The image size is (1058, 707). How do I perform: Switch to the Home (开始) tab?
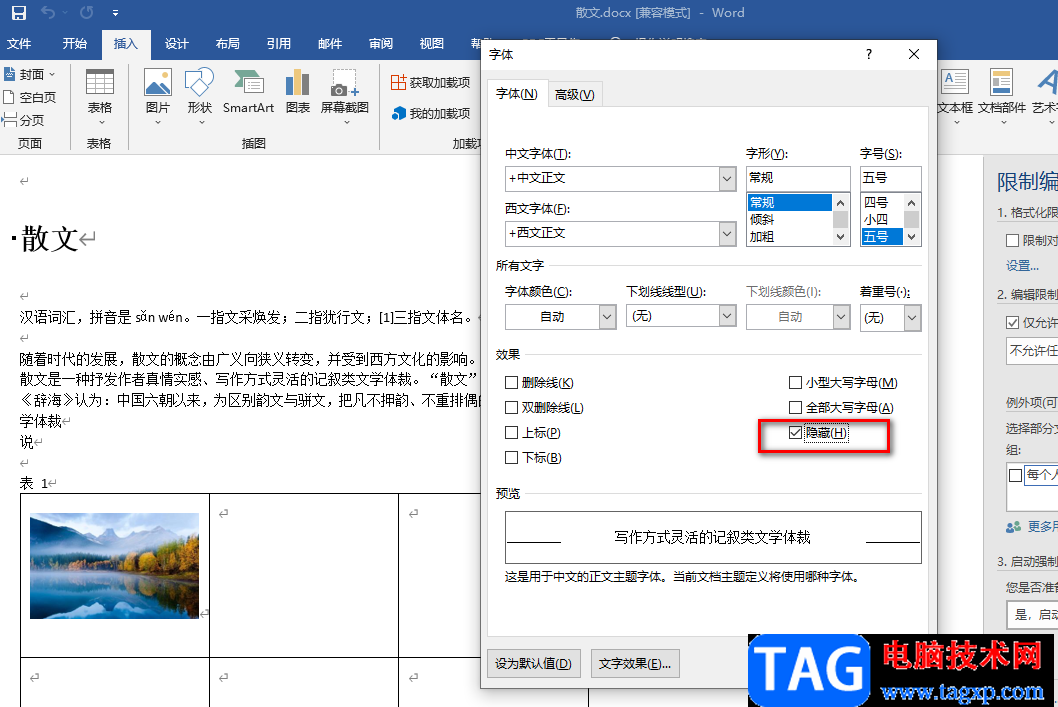[x=74, y=44]
